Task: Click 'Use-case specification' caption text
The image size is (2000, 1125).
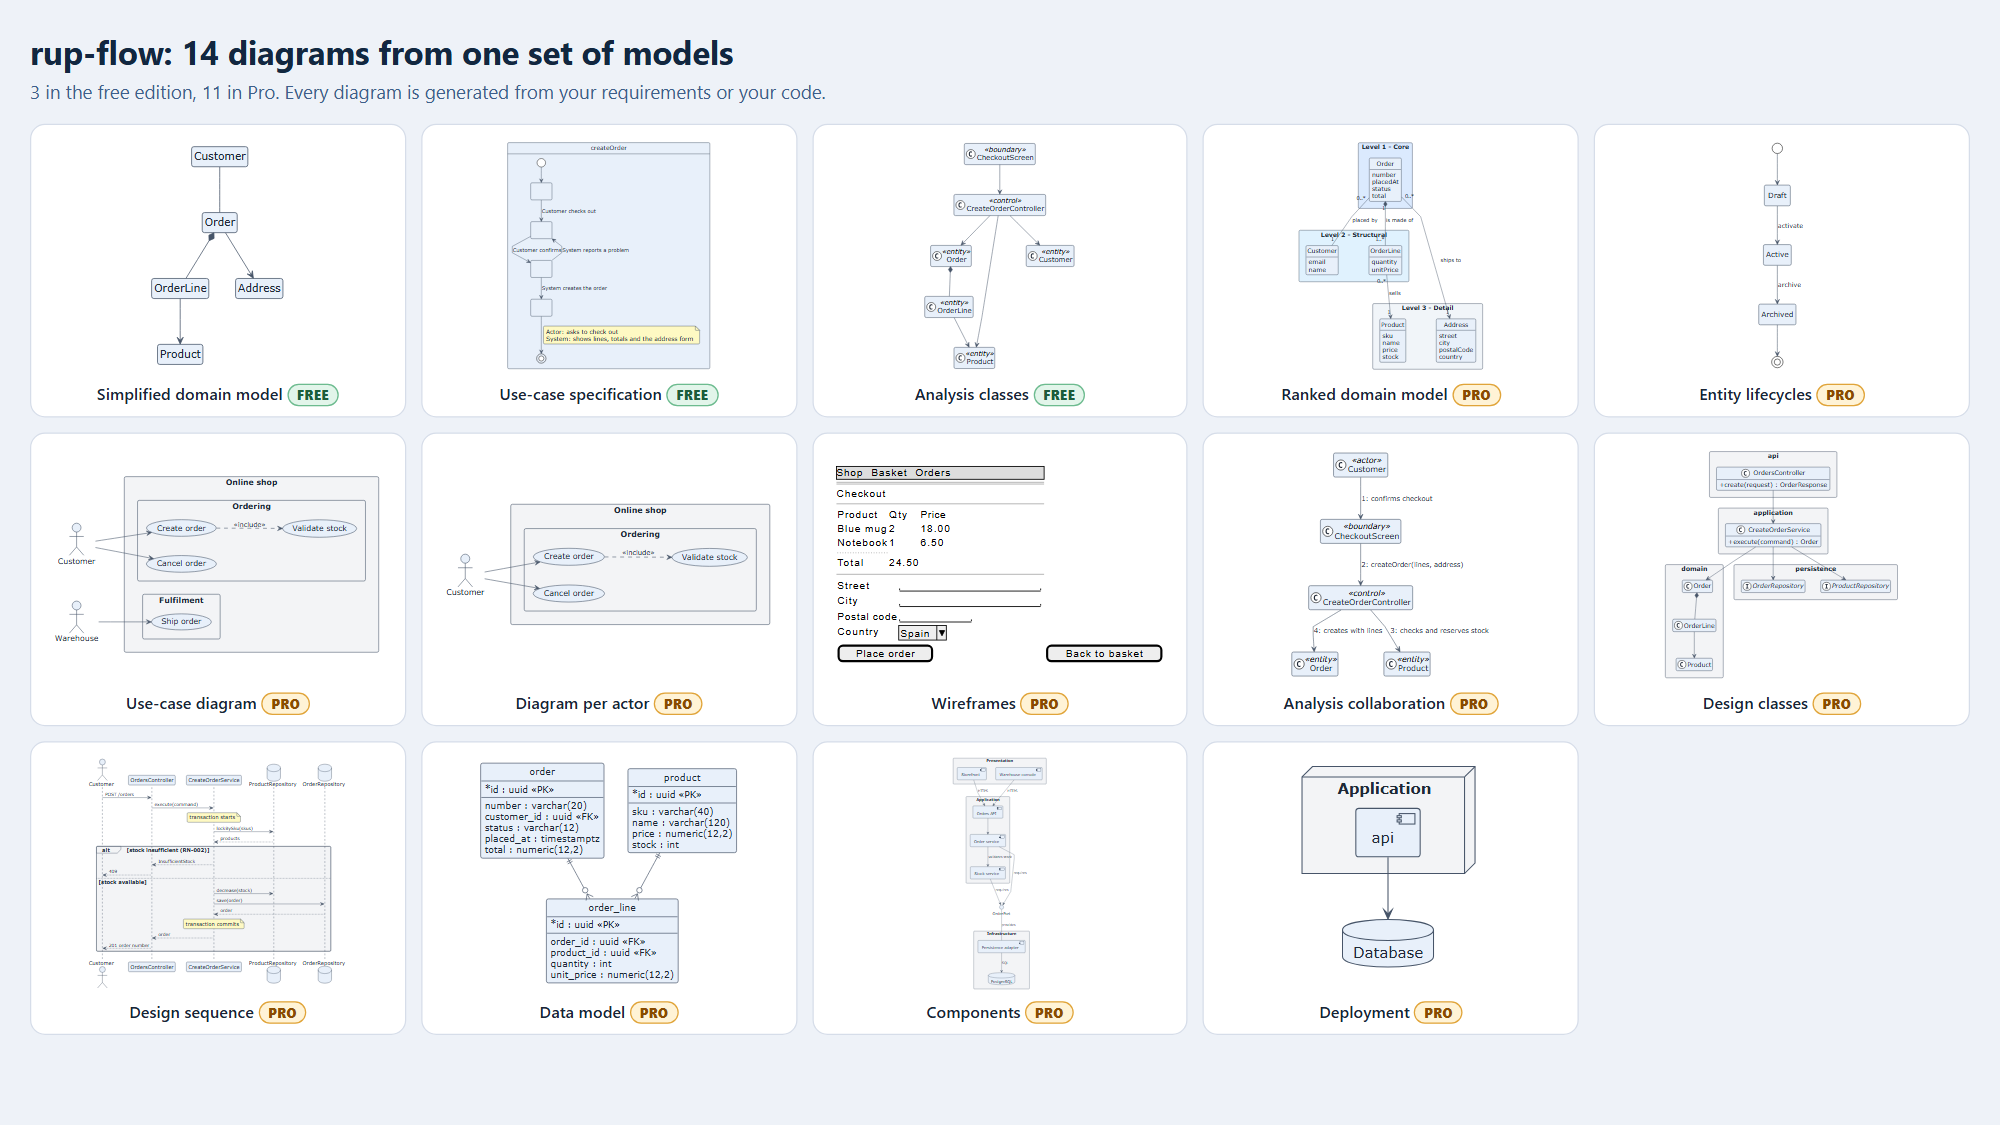Action: point(580,395)
